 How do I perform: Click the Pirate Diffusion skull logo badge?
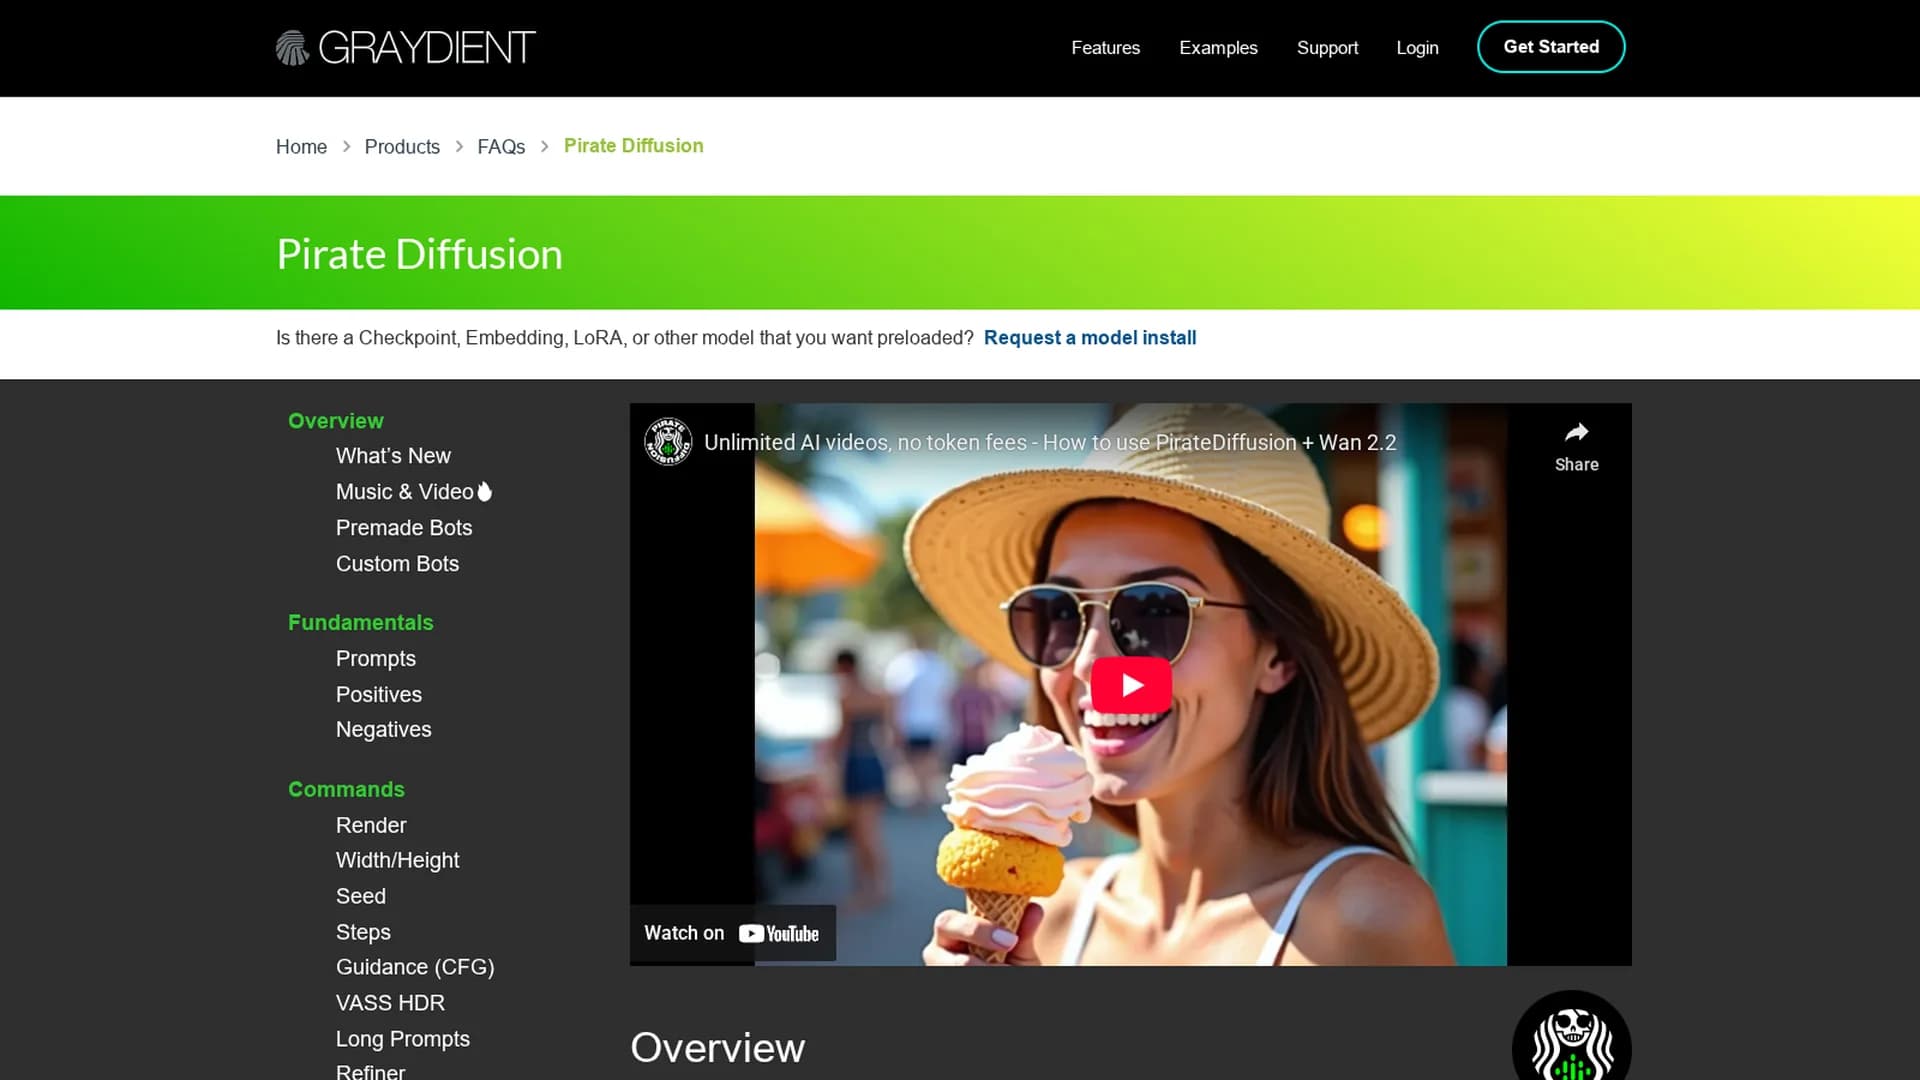point(1571,1036)
